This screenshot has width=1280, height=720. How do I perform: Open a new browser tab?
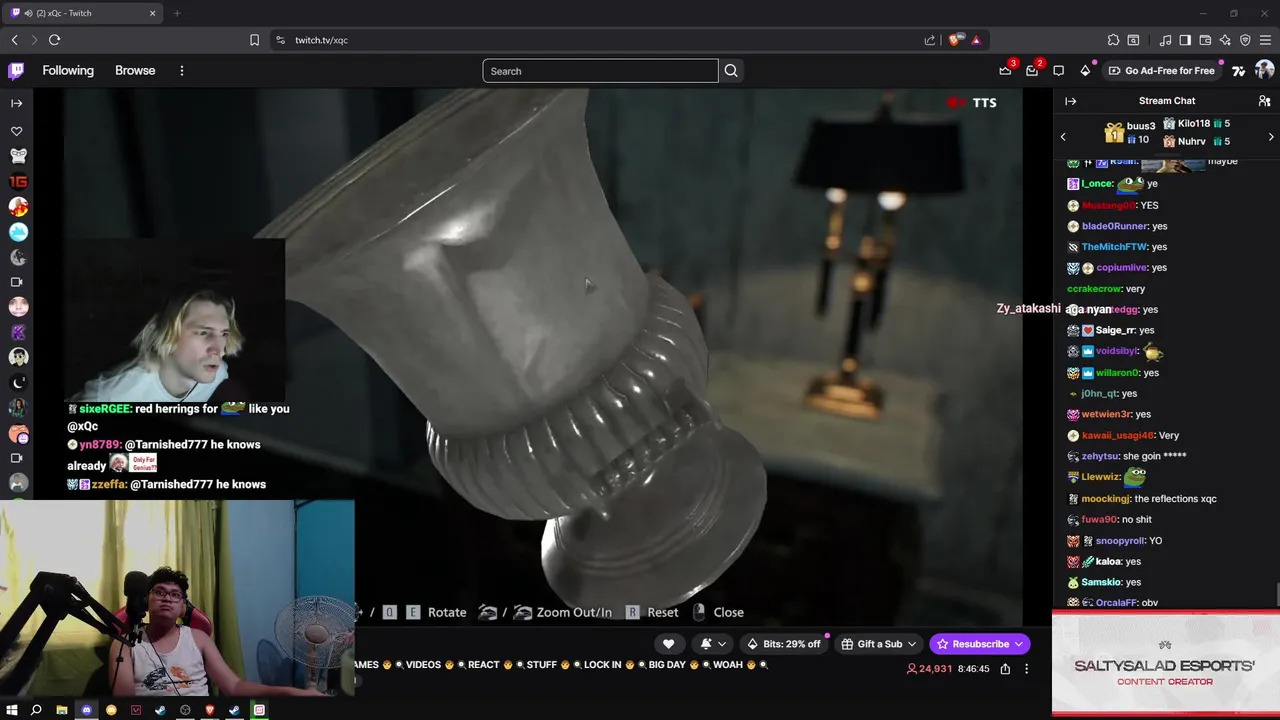pyautogui.click(x=177, y=13)
